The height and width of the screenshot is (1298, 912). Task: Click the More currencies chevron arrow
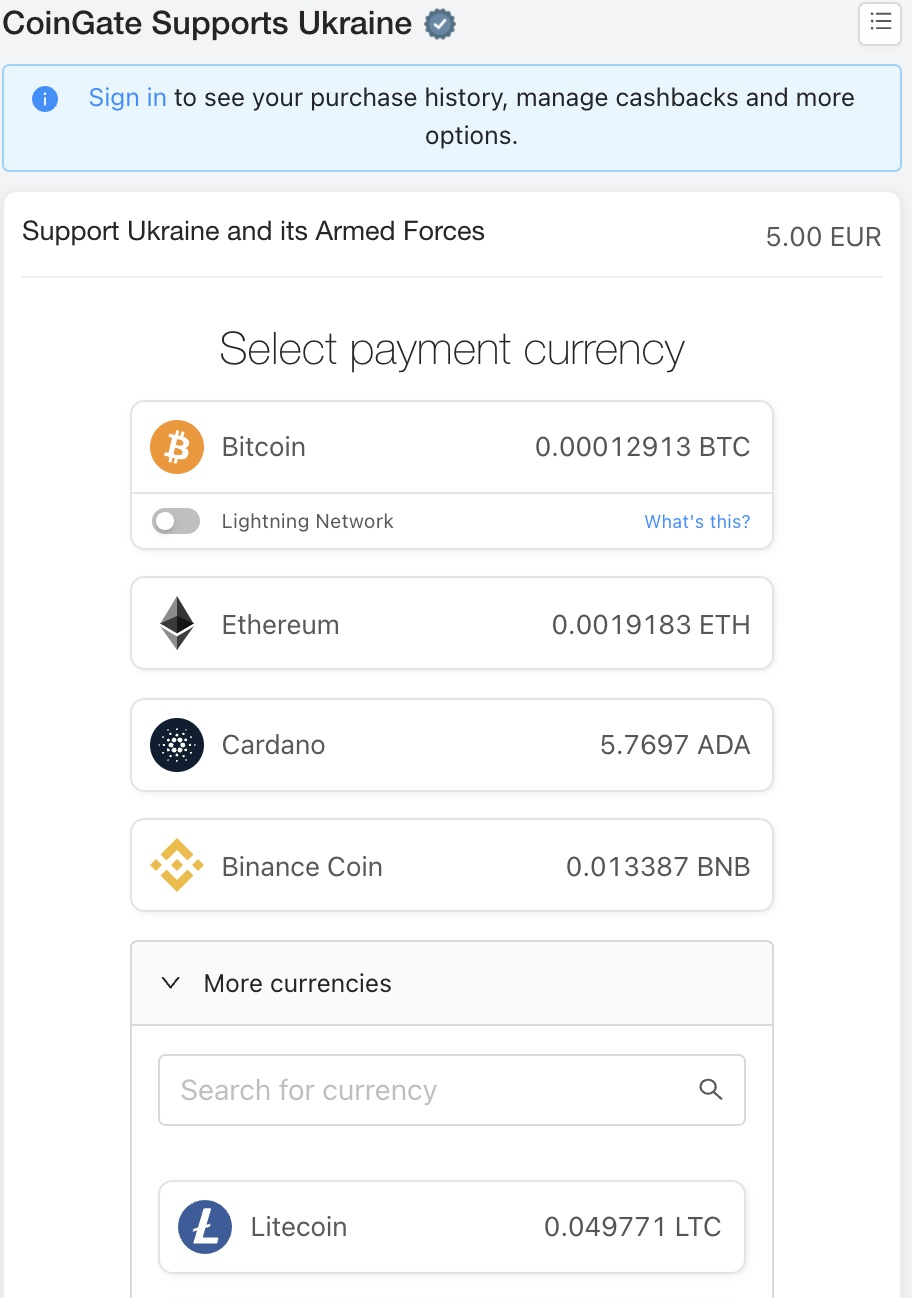171,983
